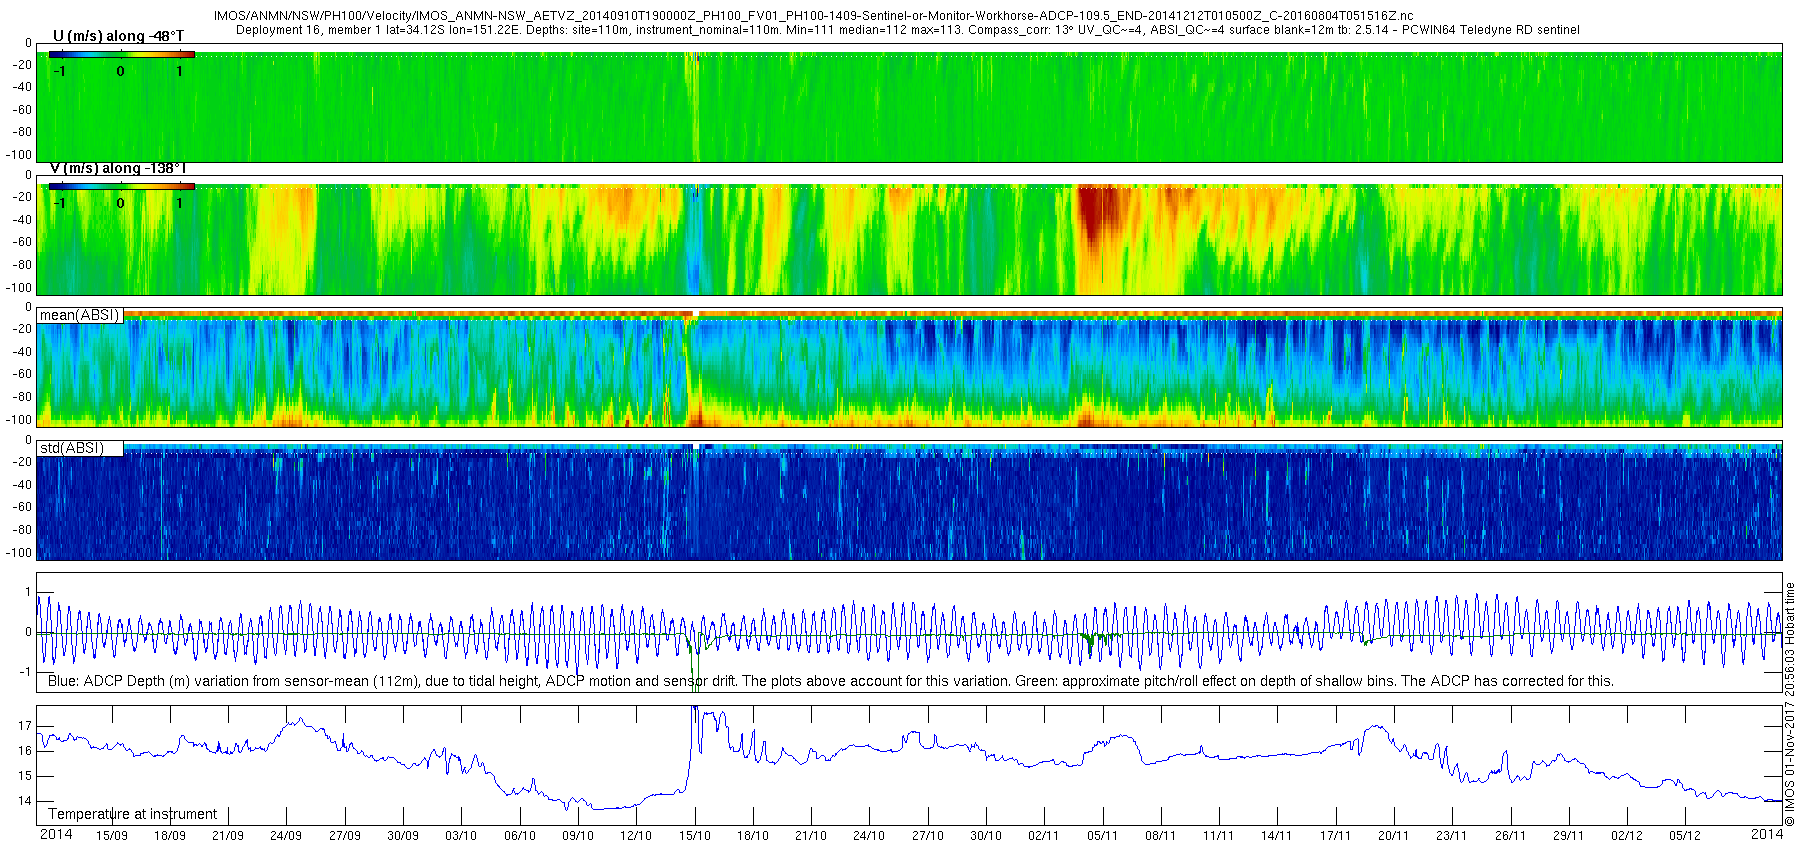The image size is (1800, 850).
Task: Click the '02/12' date tick label
Action: coord(1627,836)
